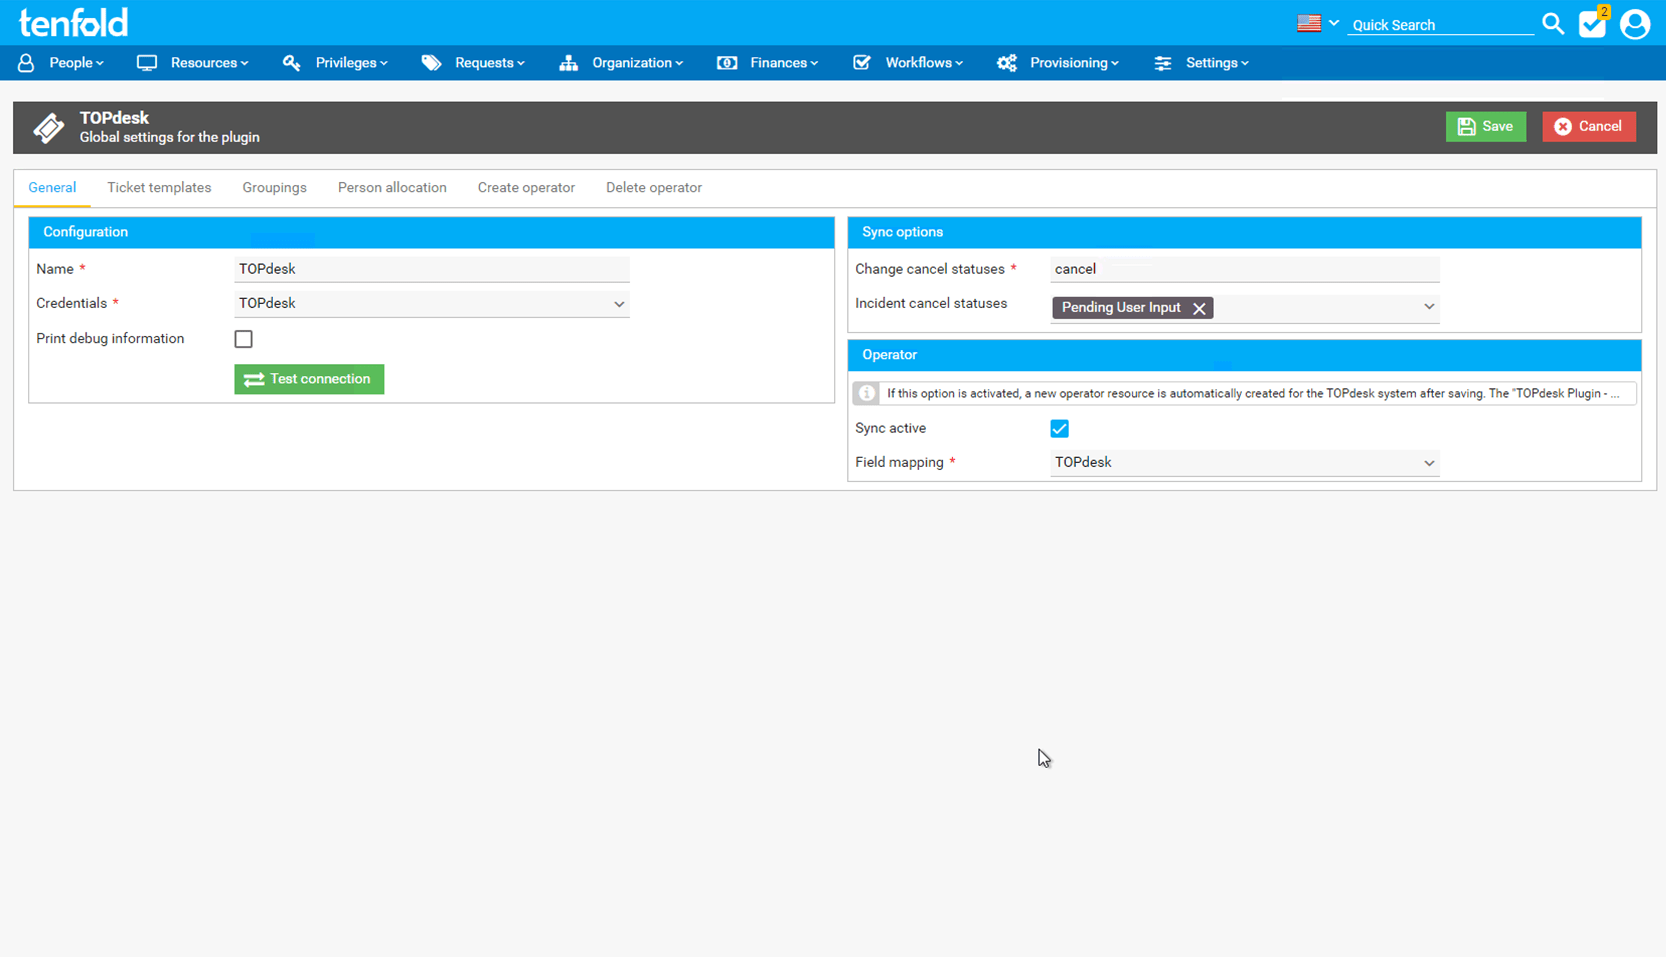This screenshot has width=1666, height=957.
Task: Enable Print debug information
Action: (243, 339)
